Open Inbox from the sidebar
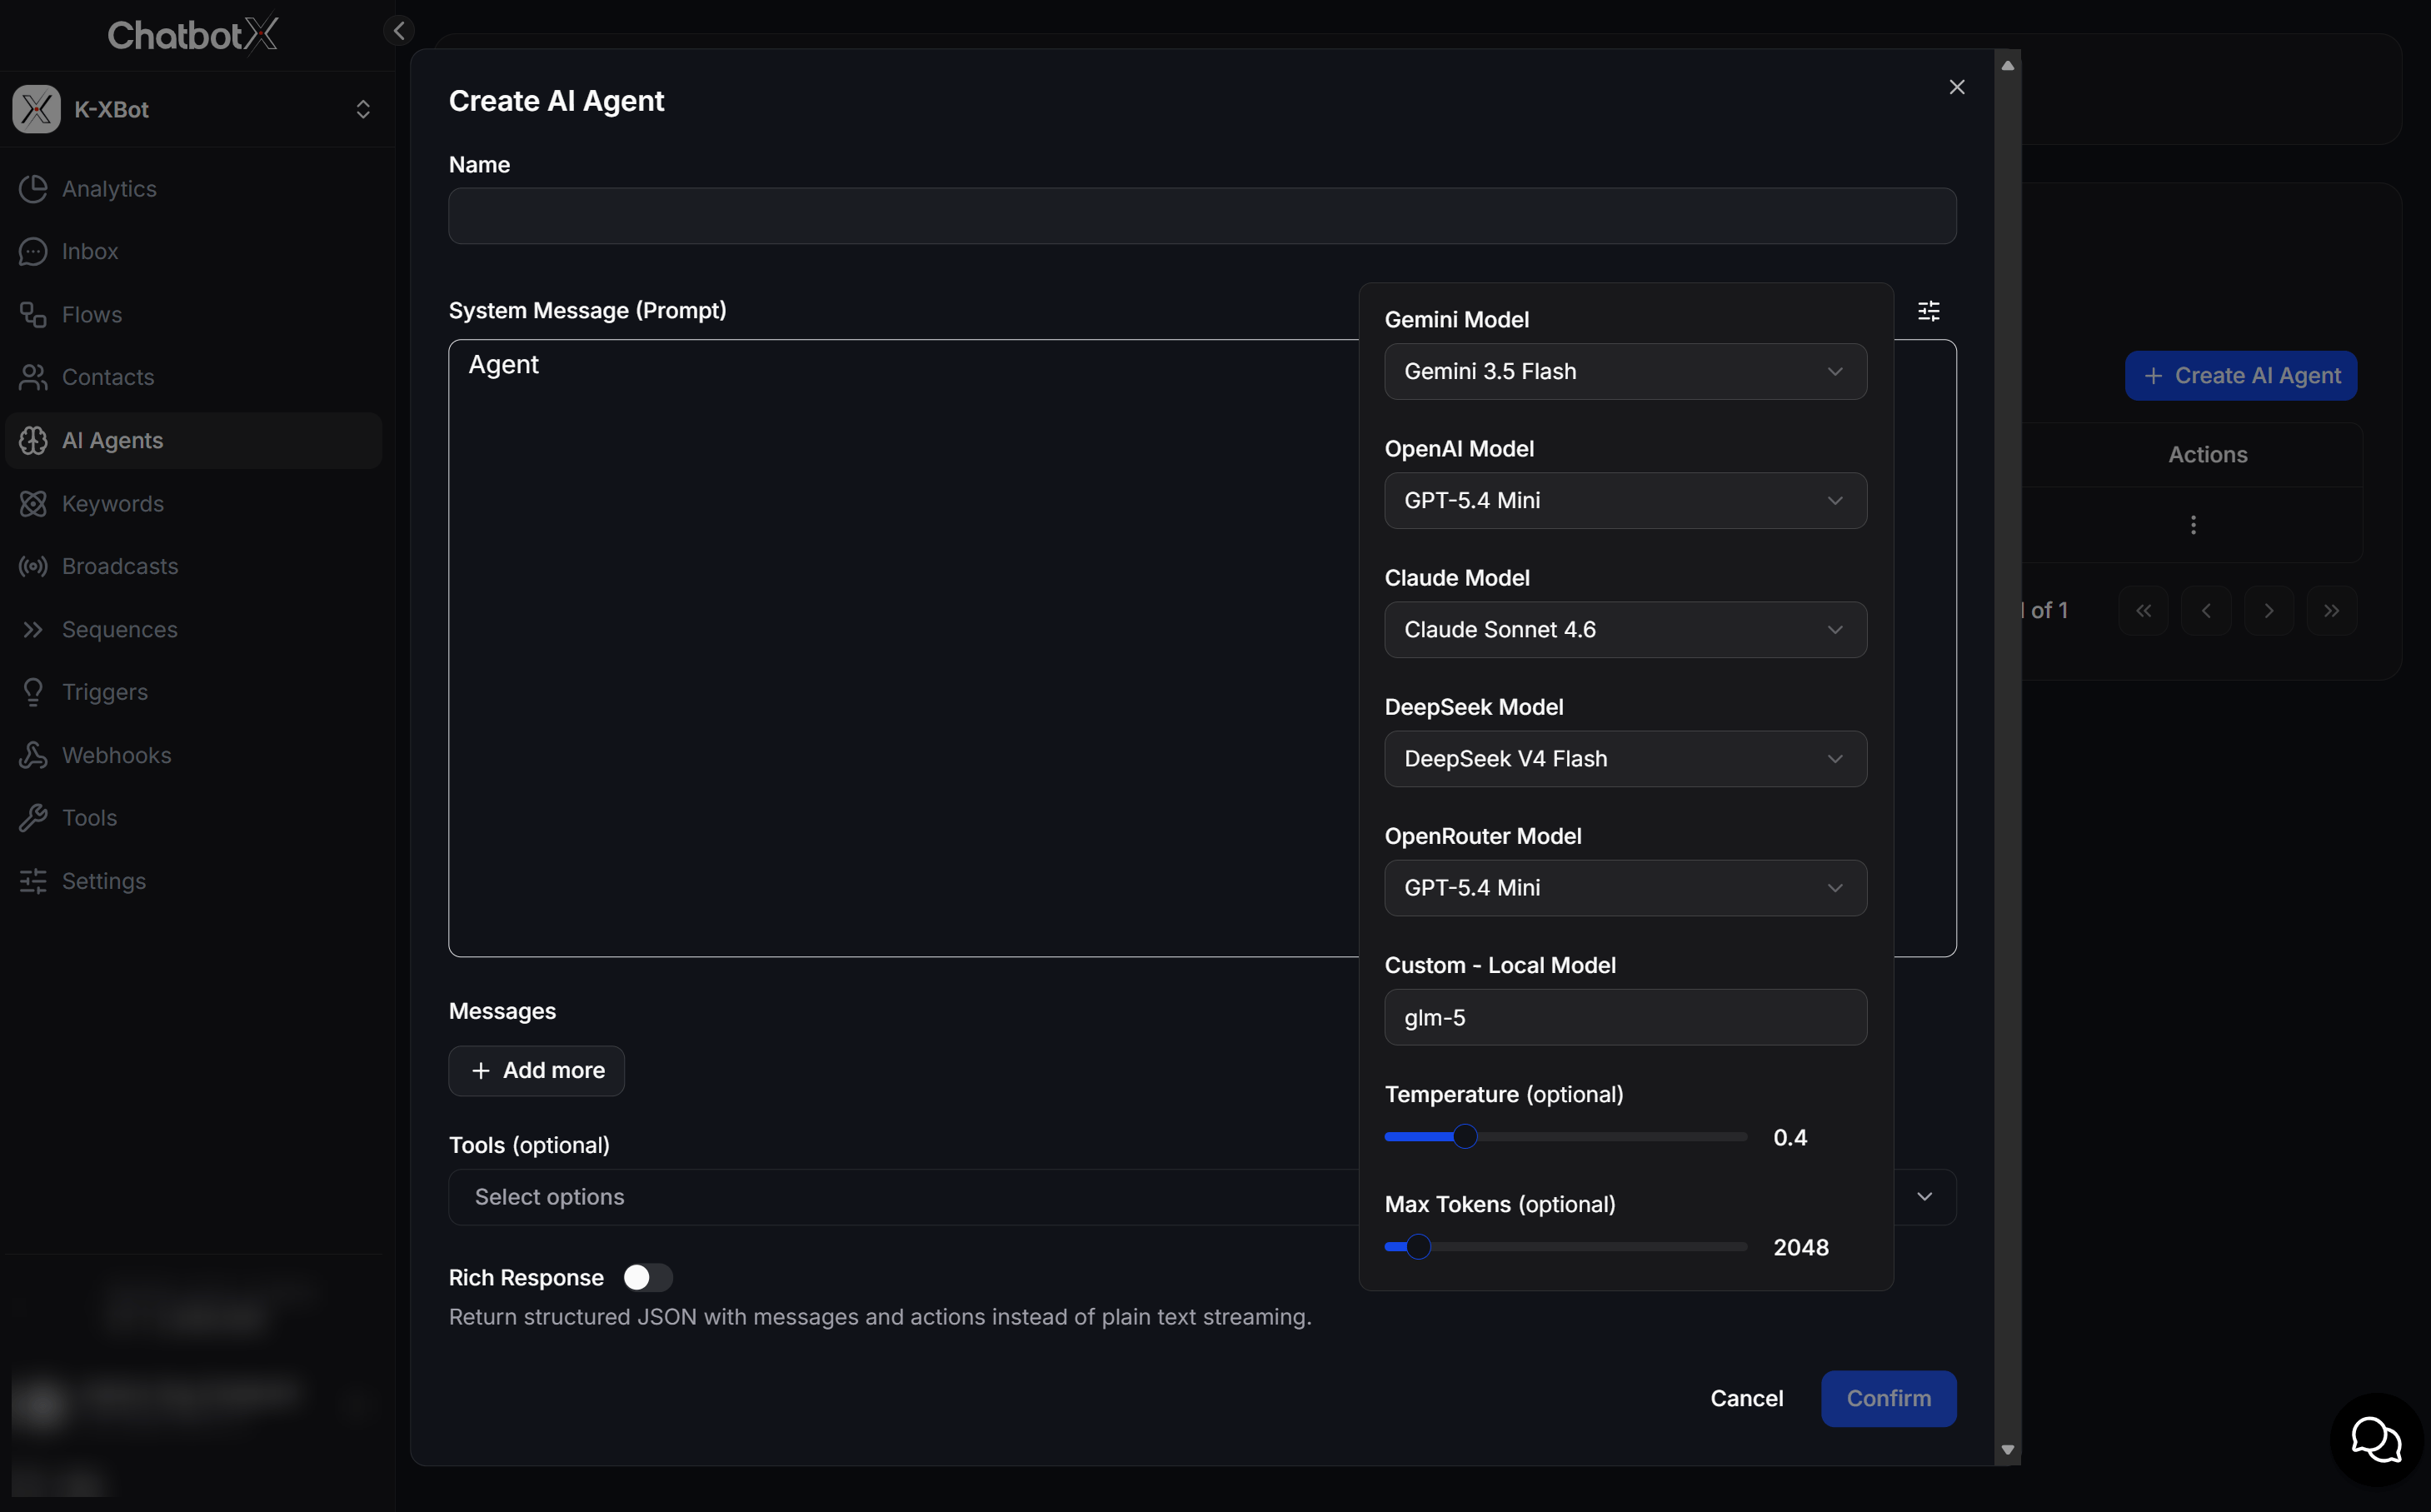This screenshot has height=1512, width=2431. point(193,252)
